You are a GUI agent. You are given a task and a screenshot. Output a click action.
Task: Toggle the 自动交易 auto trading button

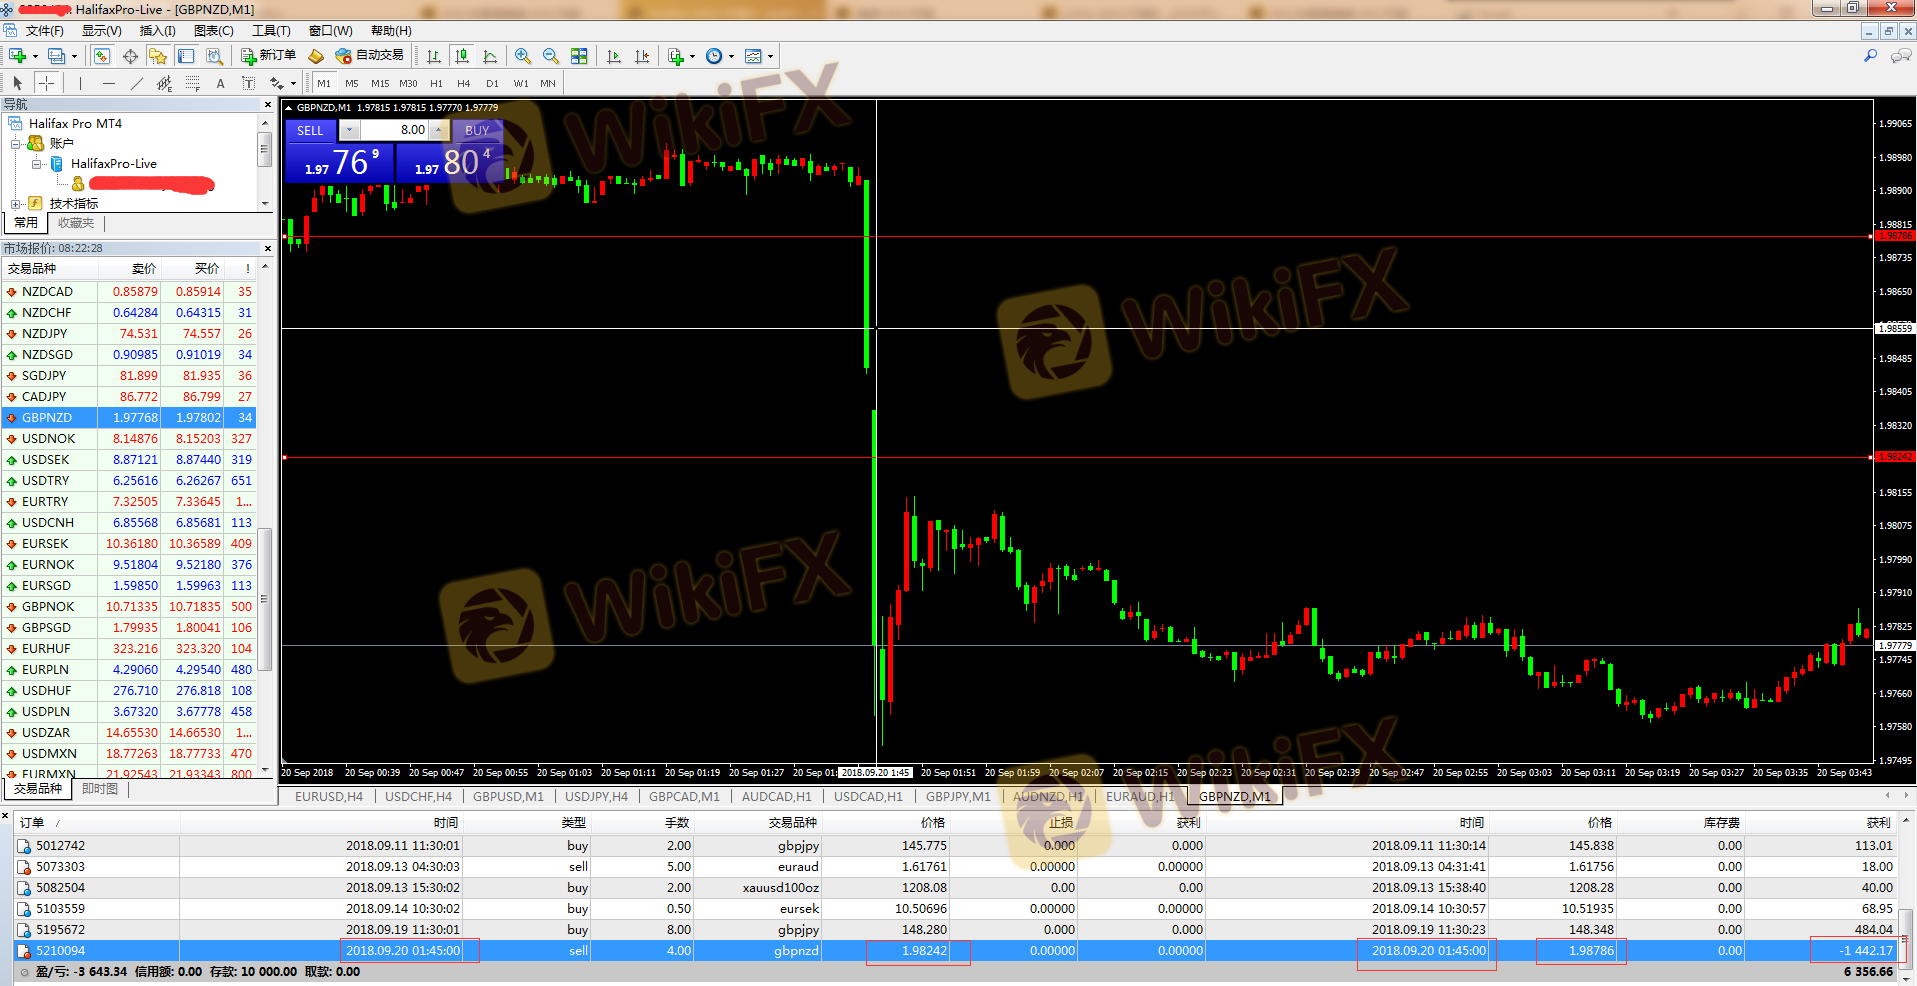coord(370,56)
